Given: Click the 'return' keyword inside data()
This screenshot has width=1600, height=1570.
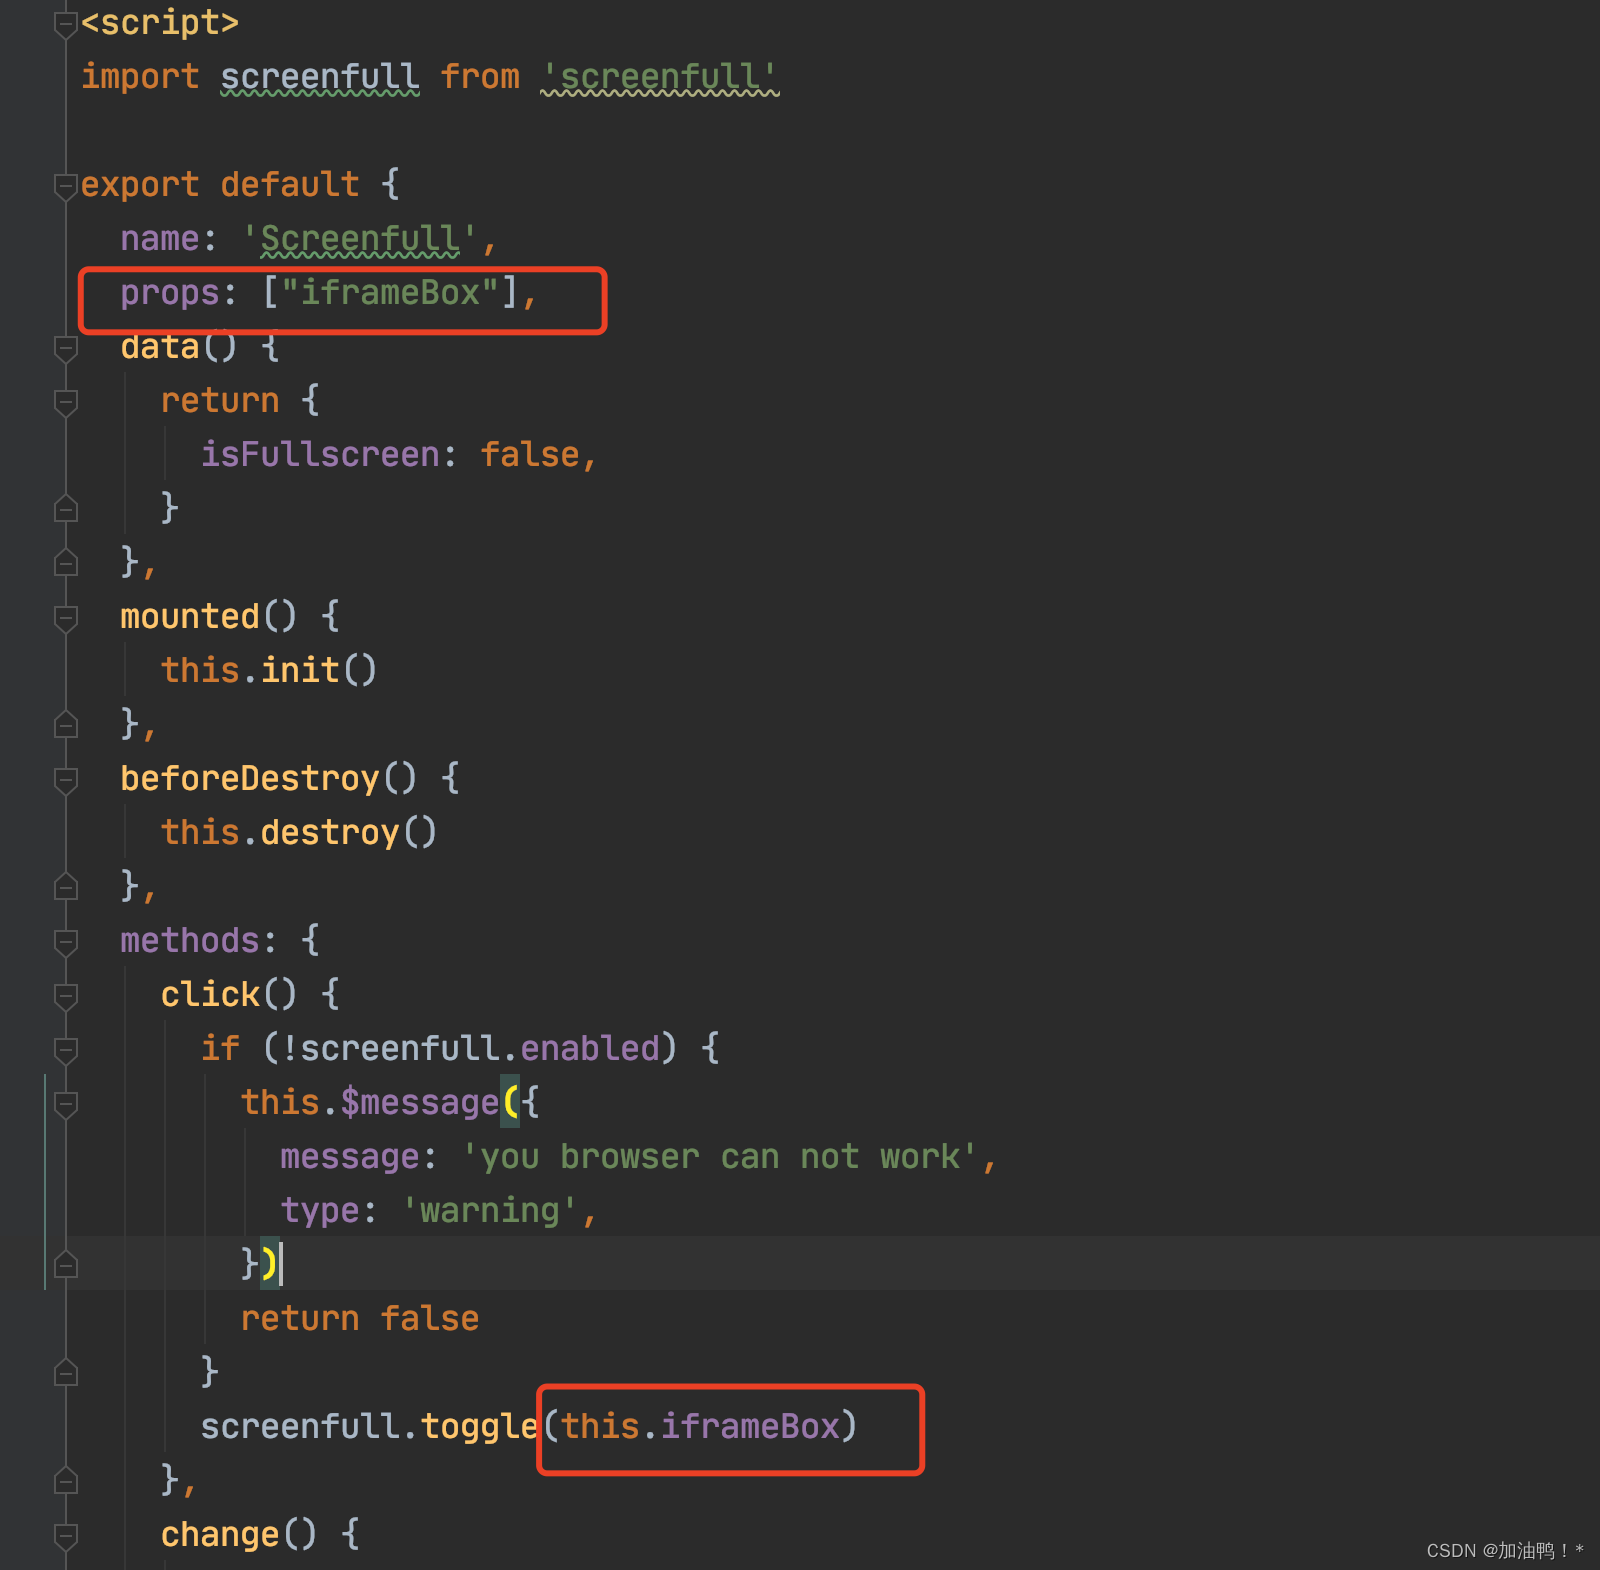Looking at the screenshot, I should tap(220, 400).
